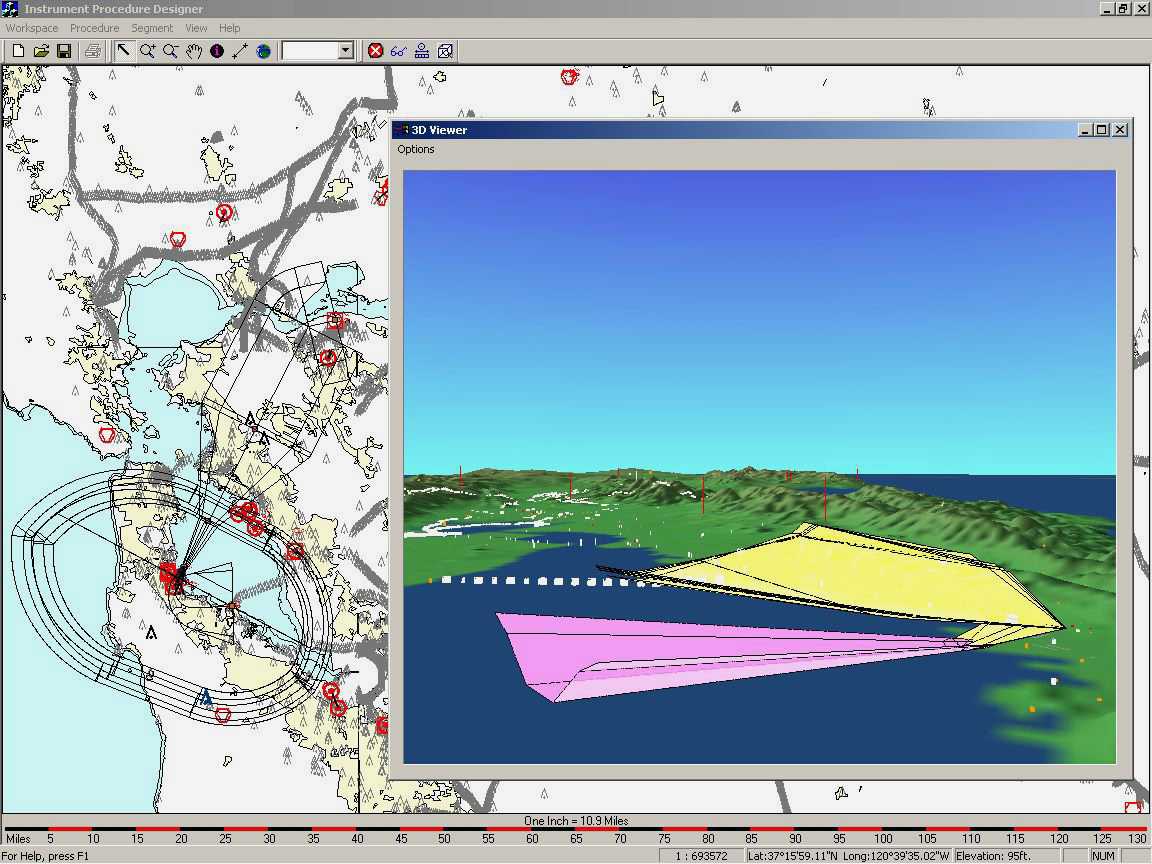Maximize the 3D Viewer window
Image resolution: width=1152 pixels, height=864 pixels.
1102,129
